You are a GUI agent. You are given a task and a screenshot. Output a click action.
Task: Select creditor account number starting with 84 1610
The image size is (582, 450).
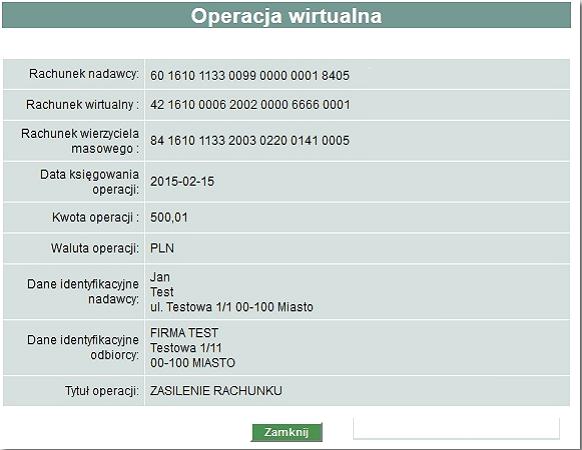tap(250, 141)
